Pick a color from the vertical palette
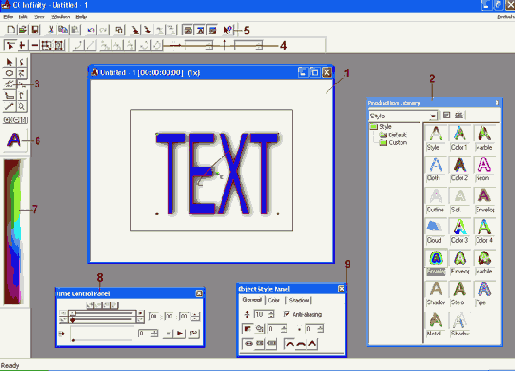The width and height of the screenshot is (515, 371). coord(13,231)
